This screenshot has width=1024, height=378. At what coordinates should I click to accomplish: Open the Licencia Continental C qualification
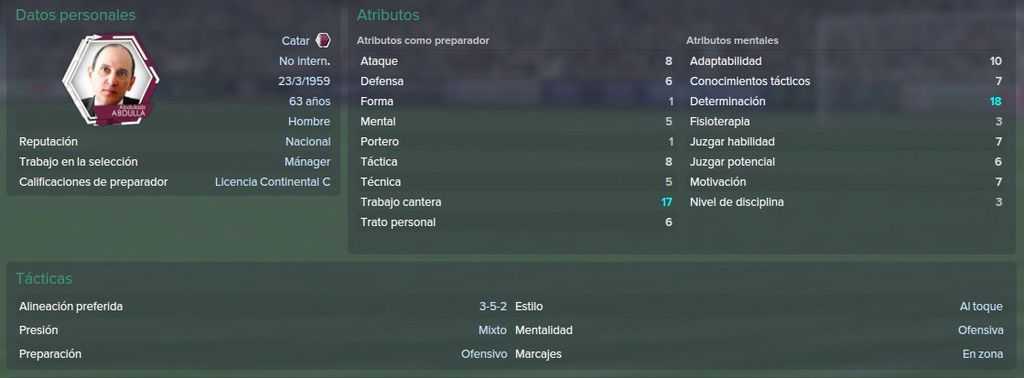pos(272,182)
